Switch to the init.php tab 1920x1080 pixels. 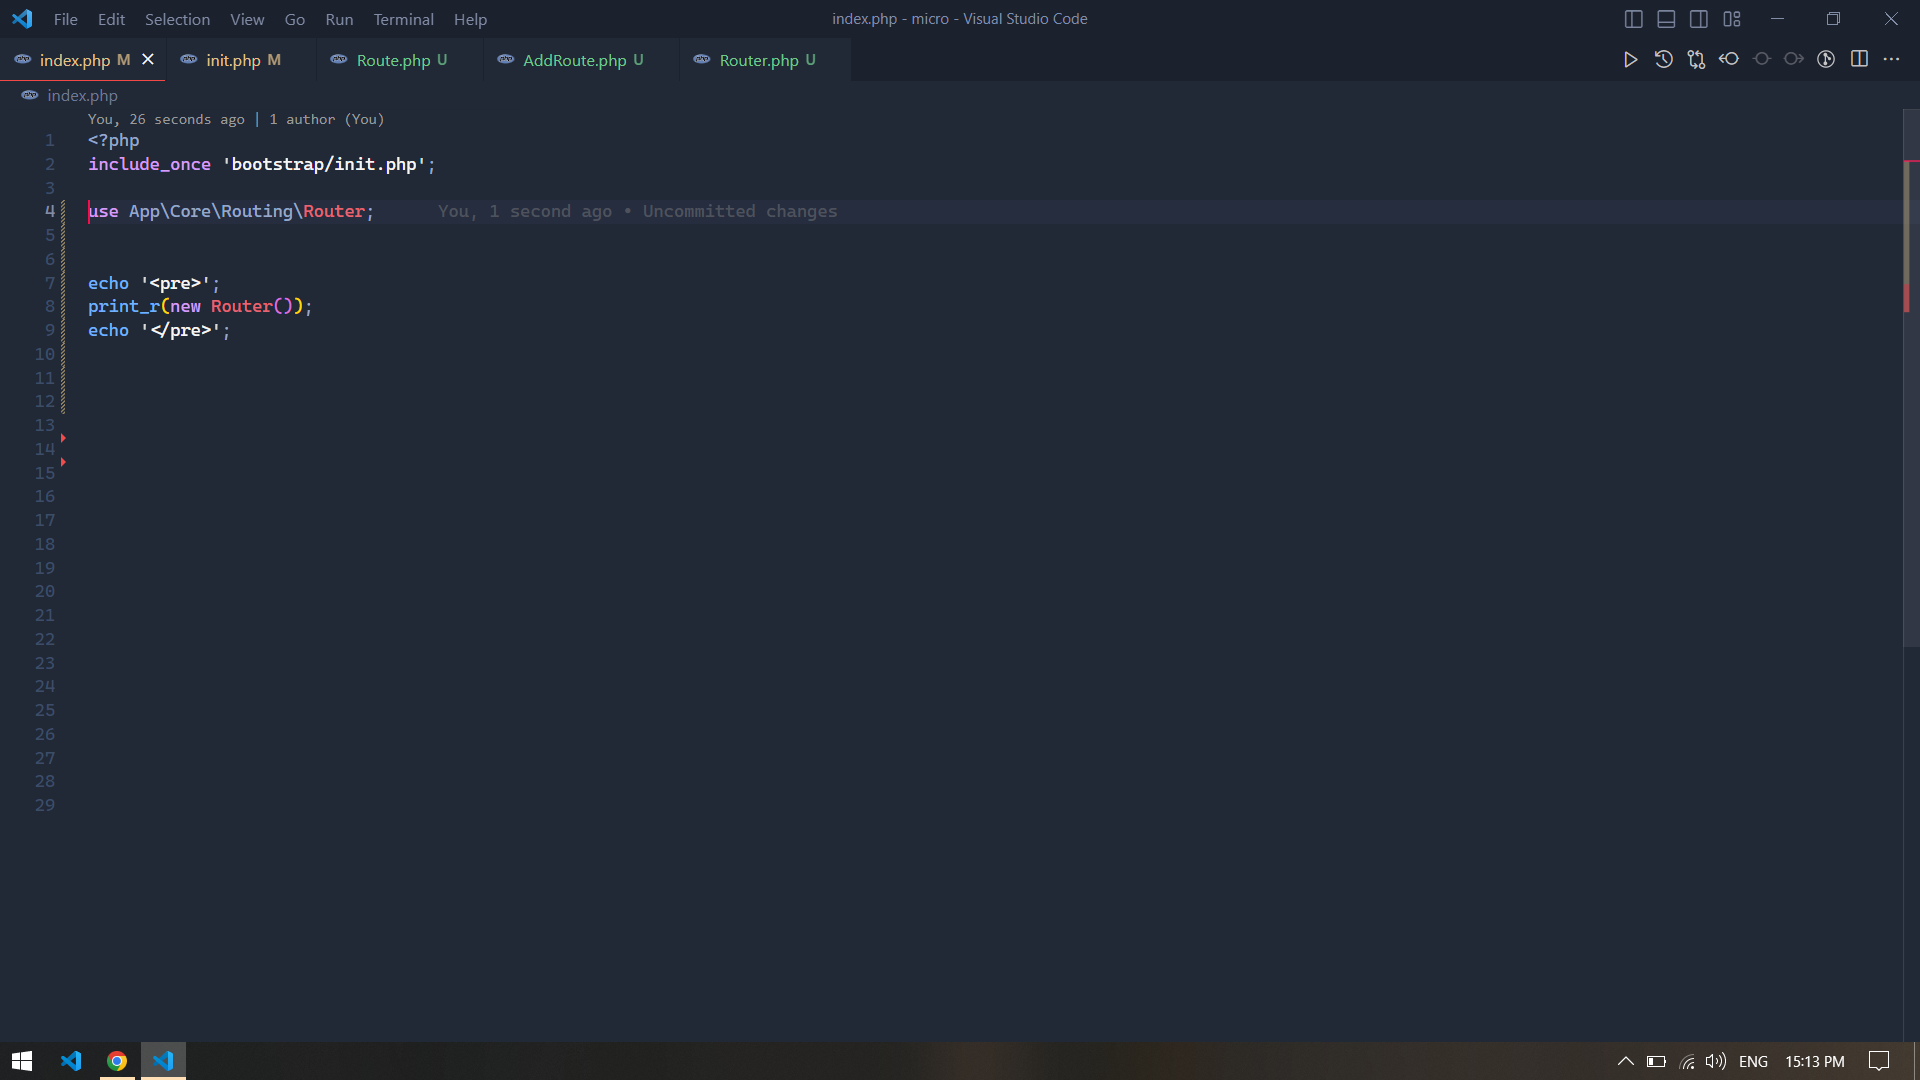(241, 60)
